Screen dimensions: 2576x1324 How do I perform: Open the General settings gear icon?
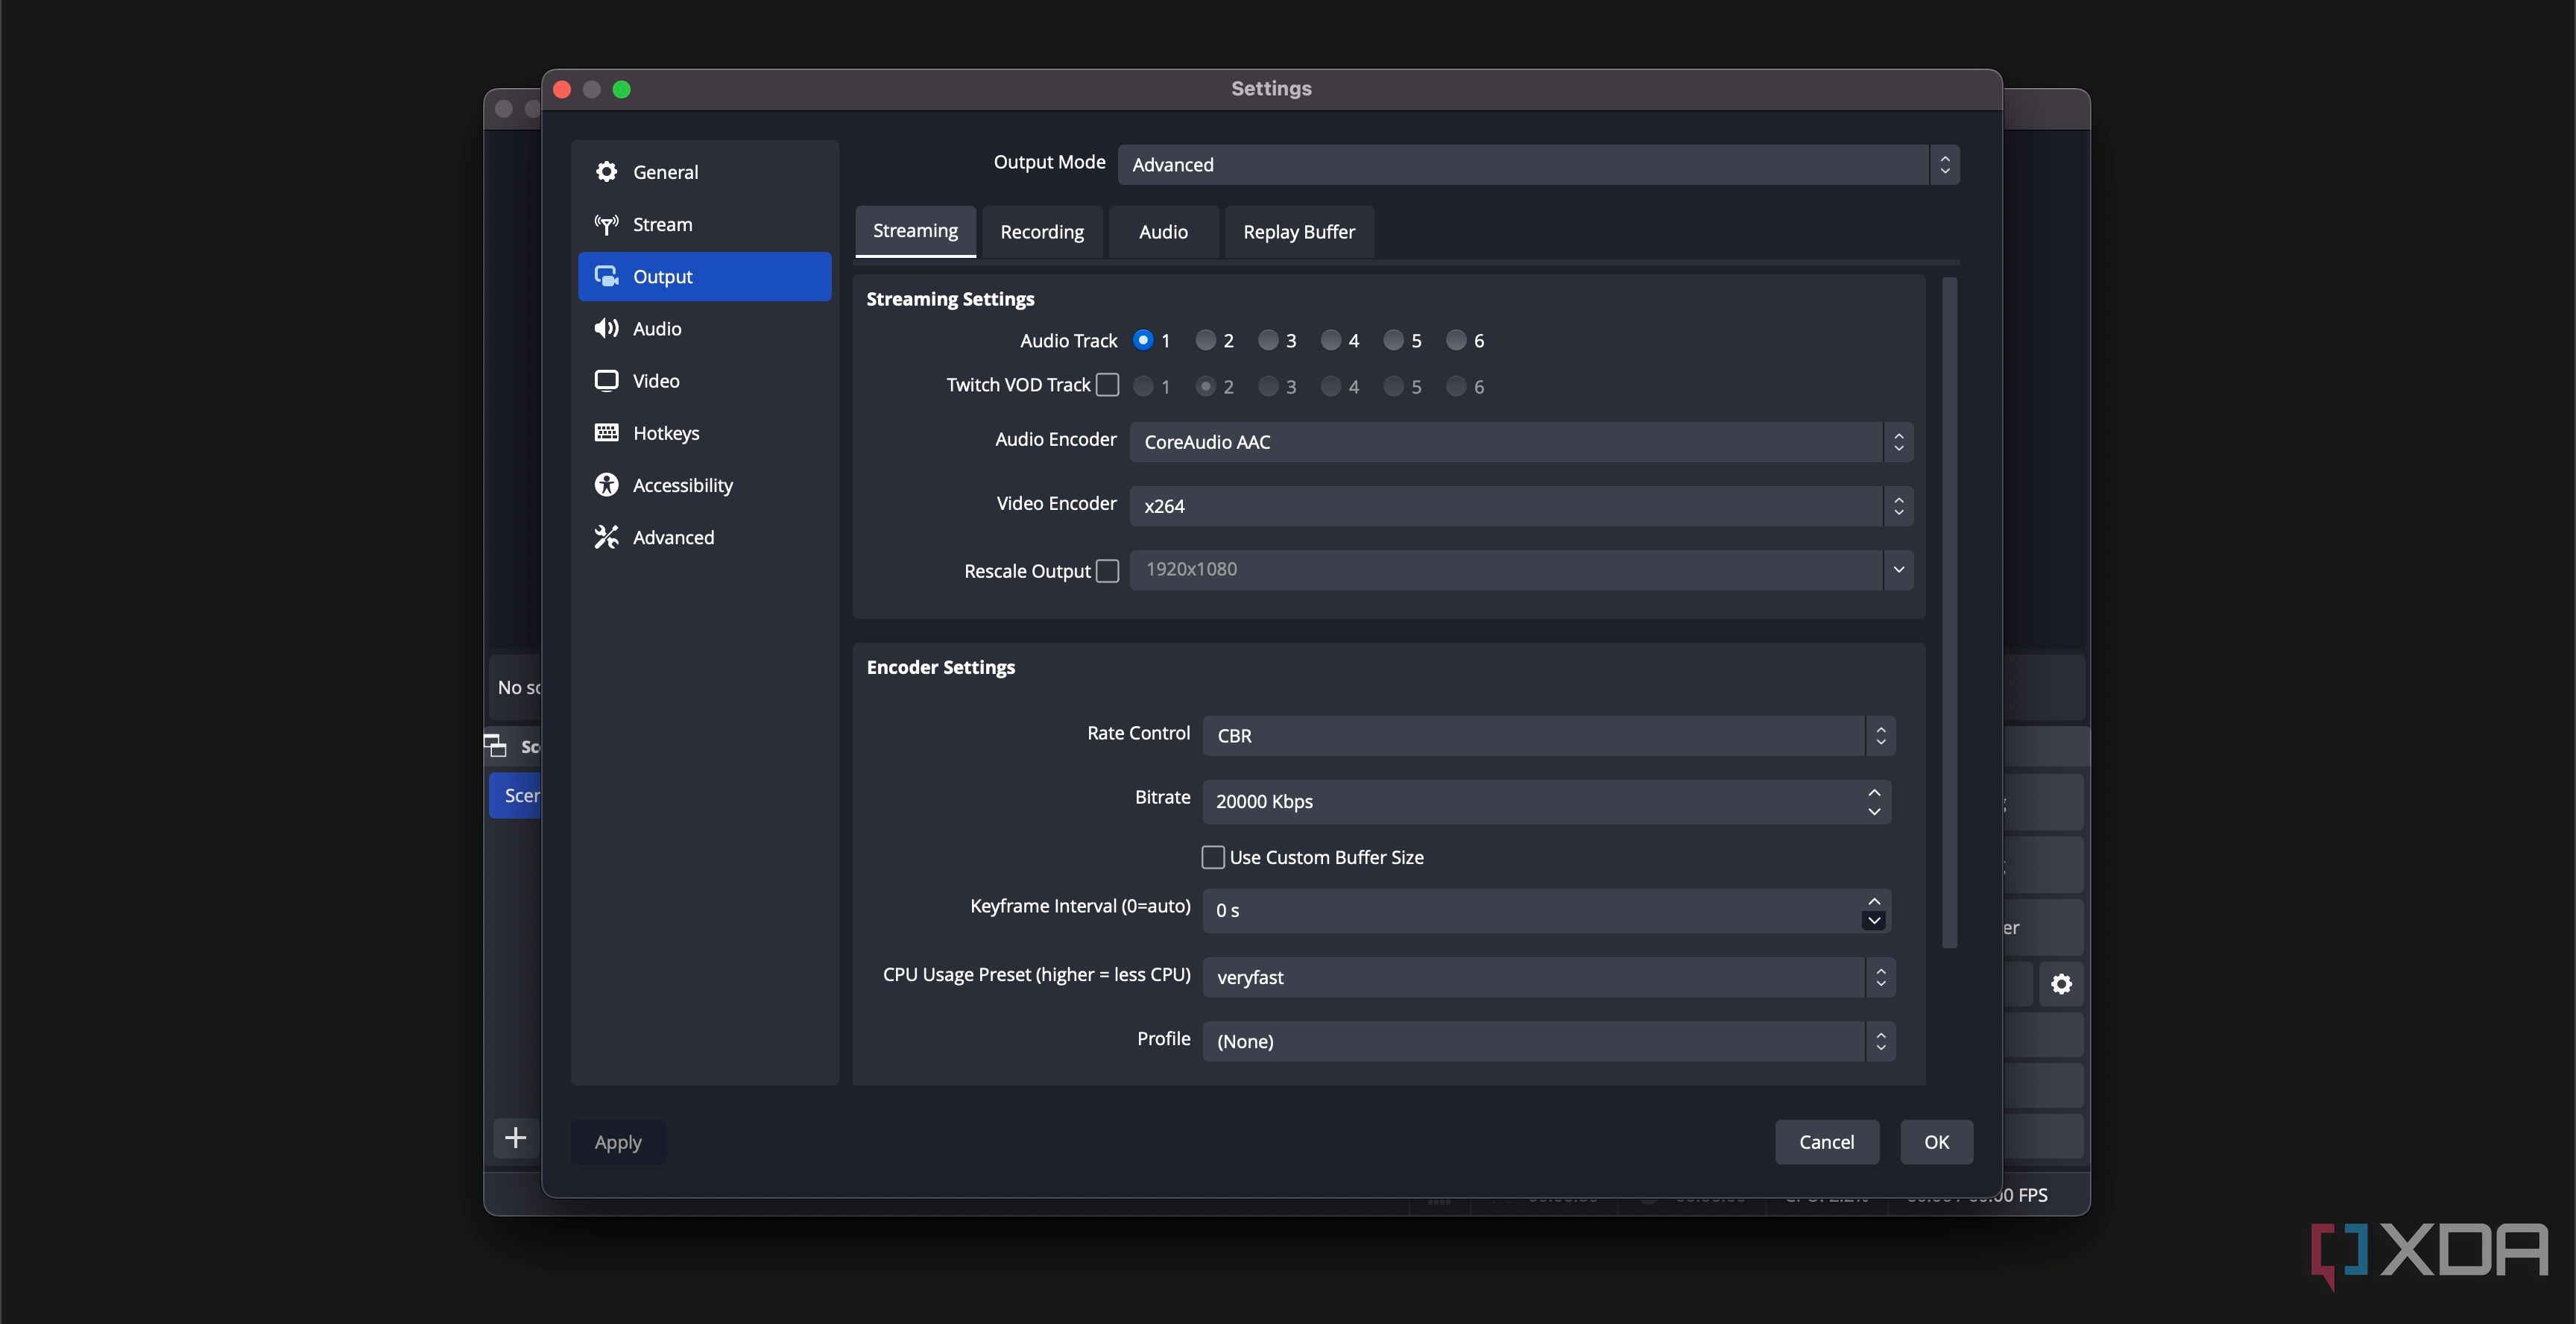[606, 172]
